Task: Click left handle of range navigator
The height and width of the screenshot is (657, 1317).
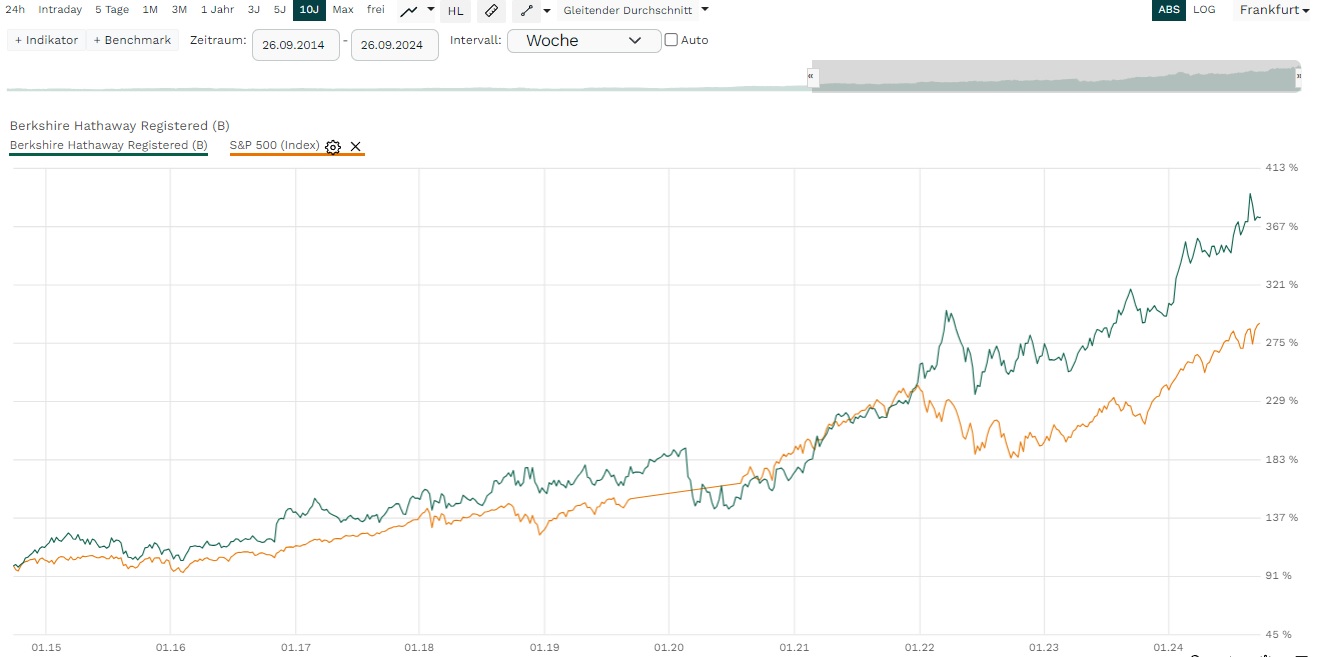Action: (x=812, y=76)
